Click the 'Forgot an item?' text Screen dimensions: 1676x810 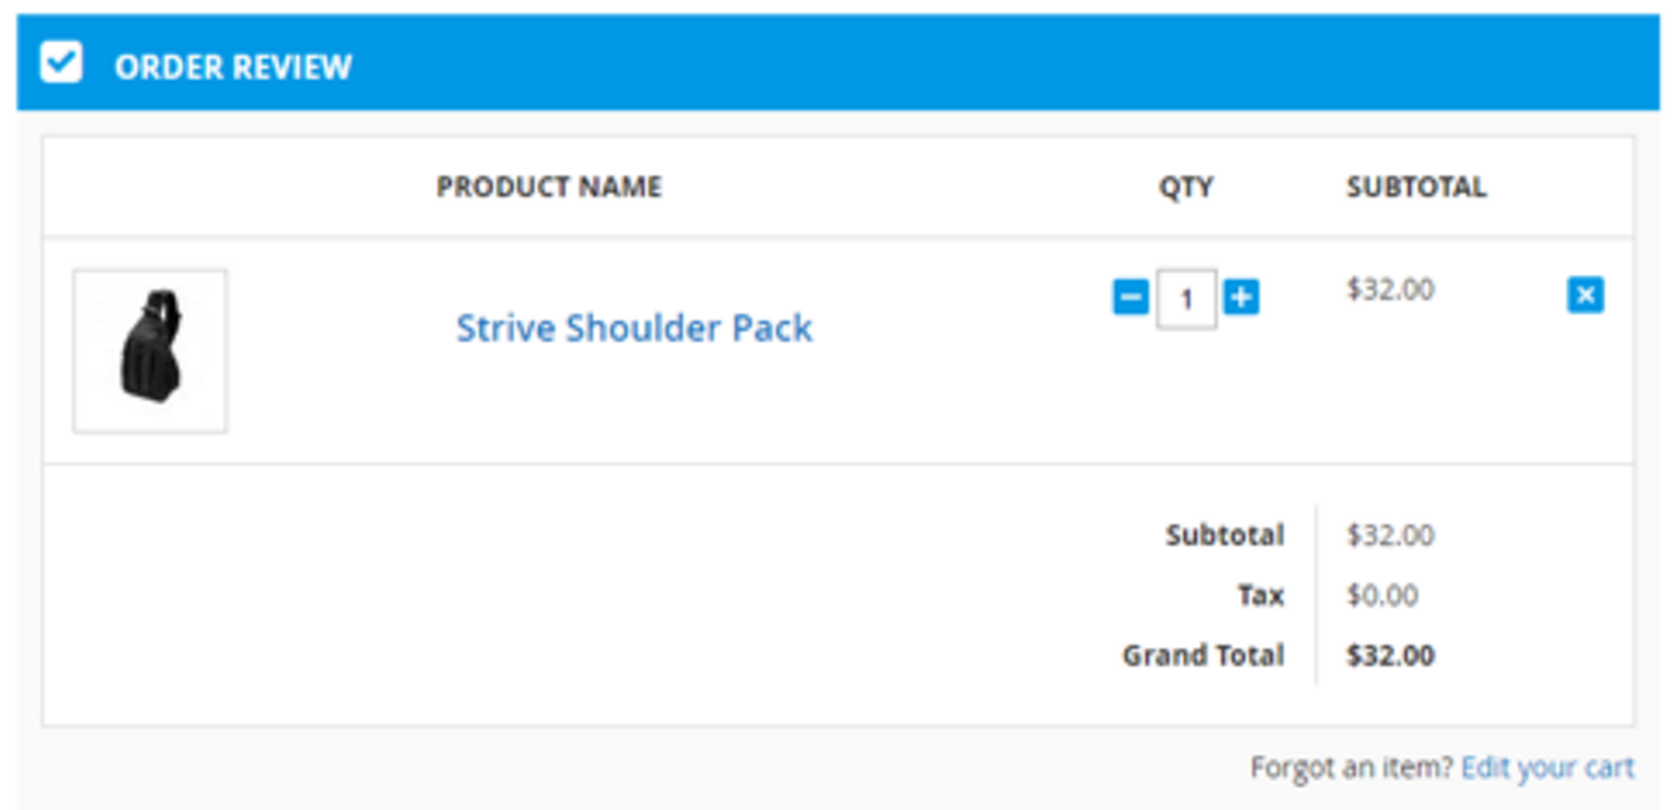[x=1351, y=767]
